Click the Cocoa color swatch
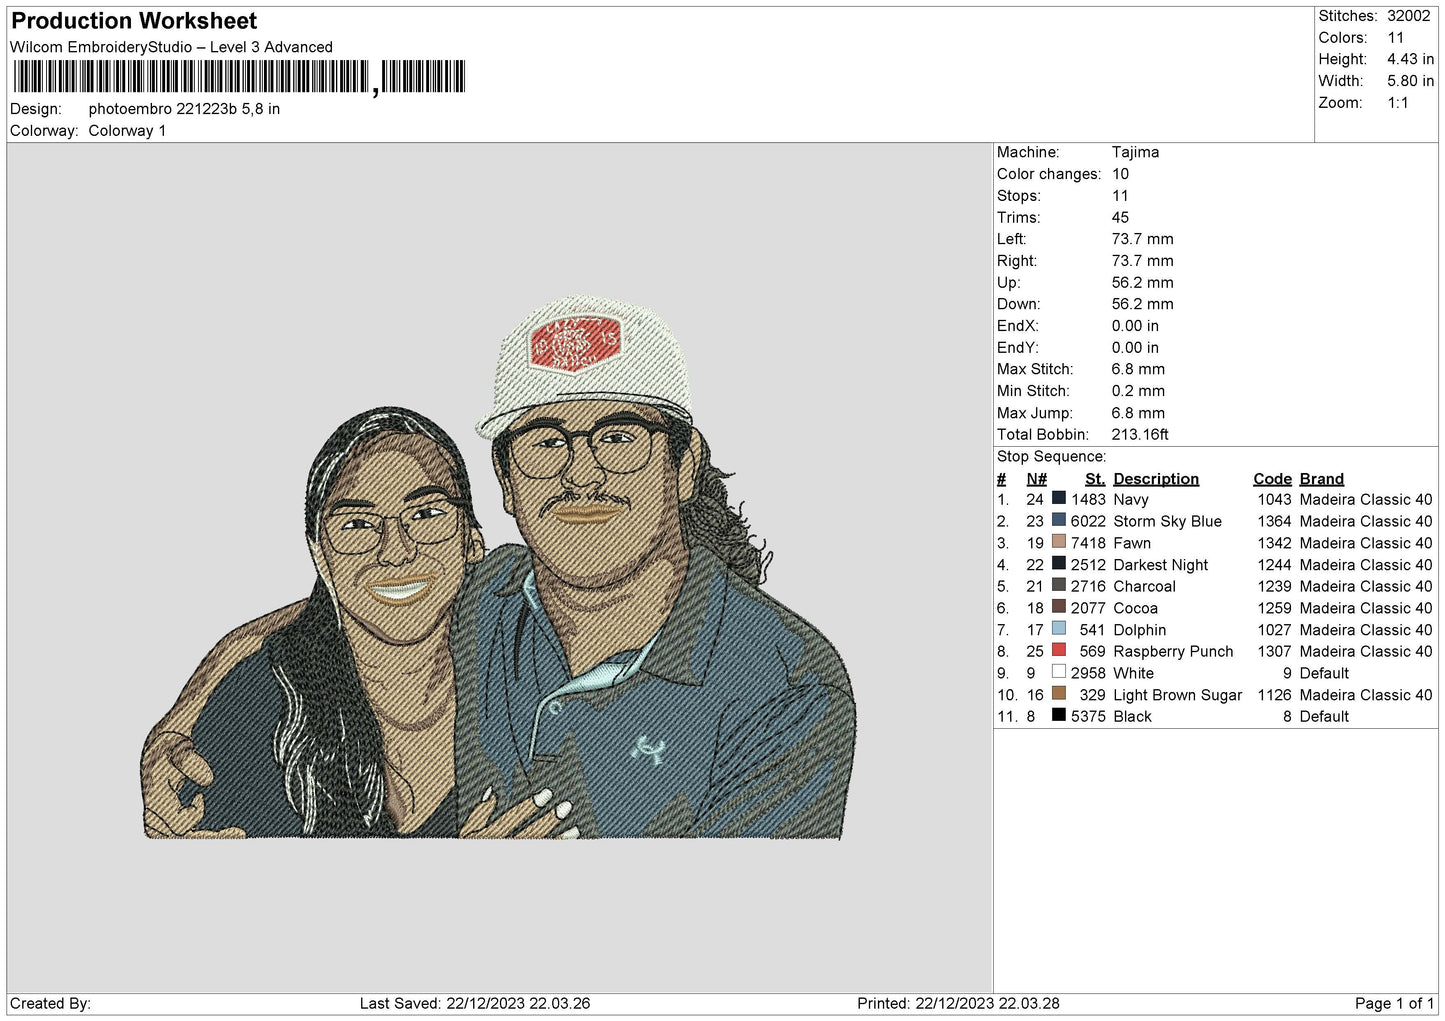The image size is (1445, 1021). pyautogui.click(x=1058, y=607)
